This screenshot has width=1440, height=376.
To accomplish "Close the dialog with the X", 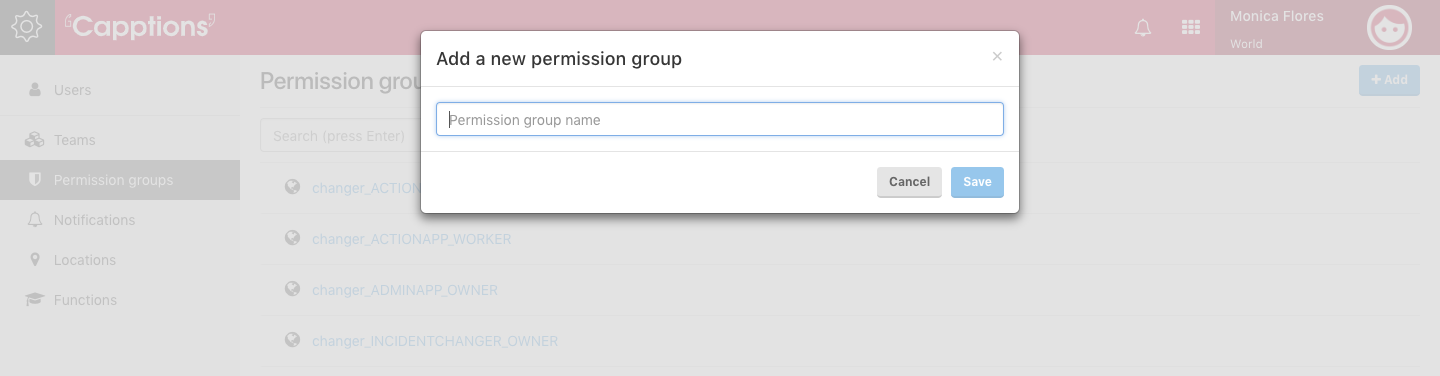I will point(997,57).
